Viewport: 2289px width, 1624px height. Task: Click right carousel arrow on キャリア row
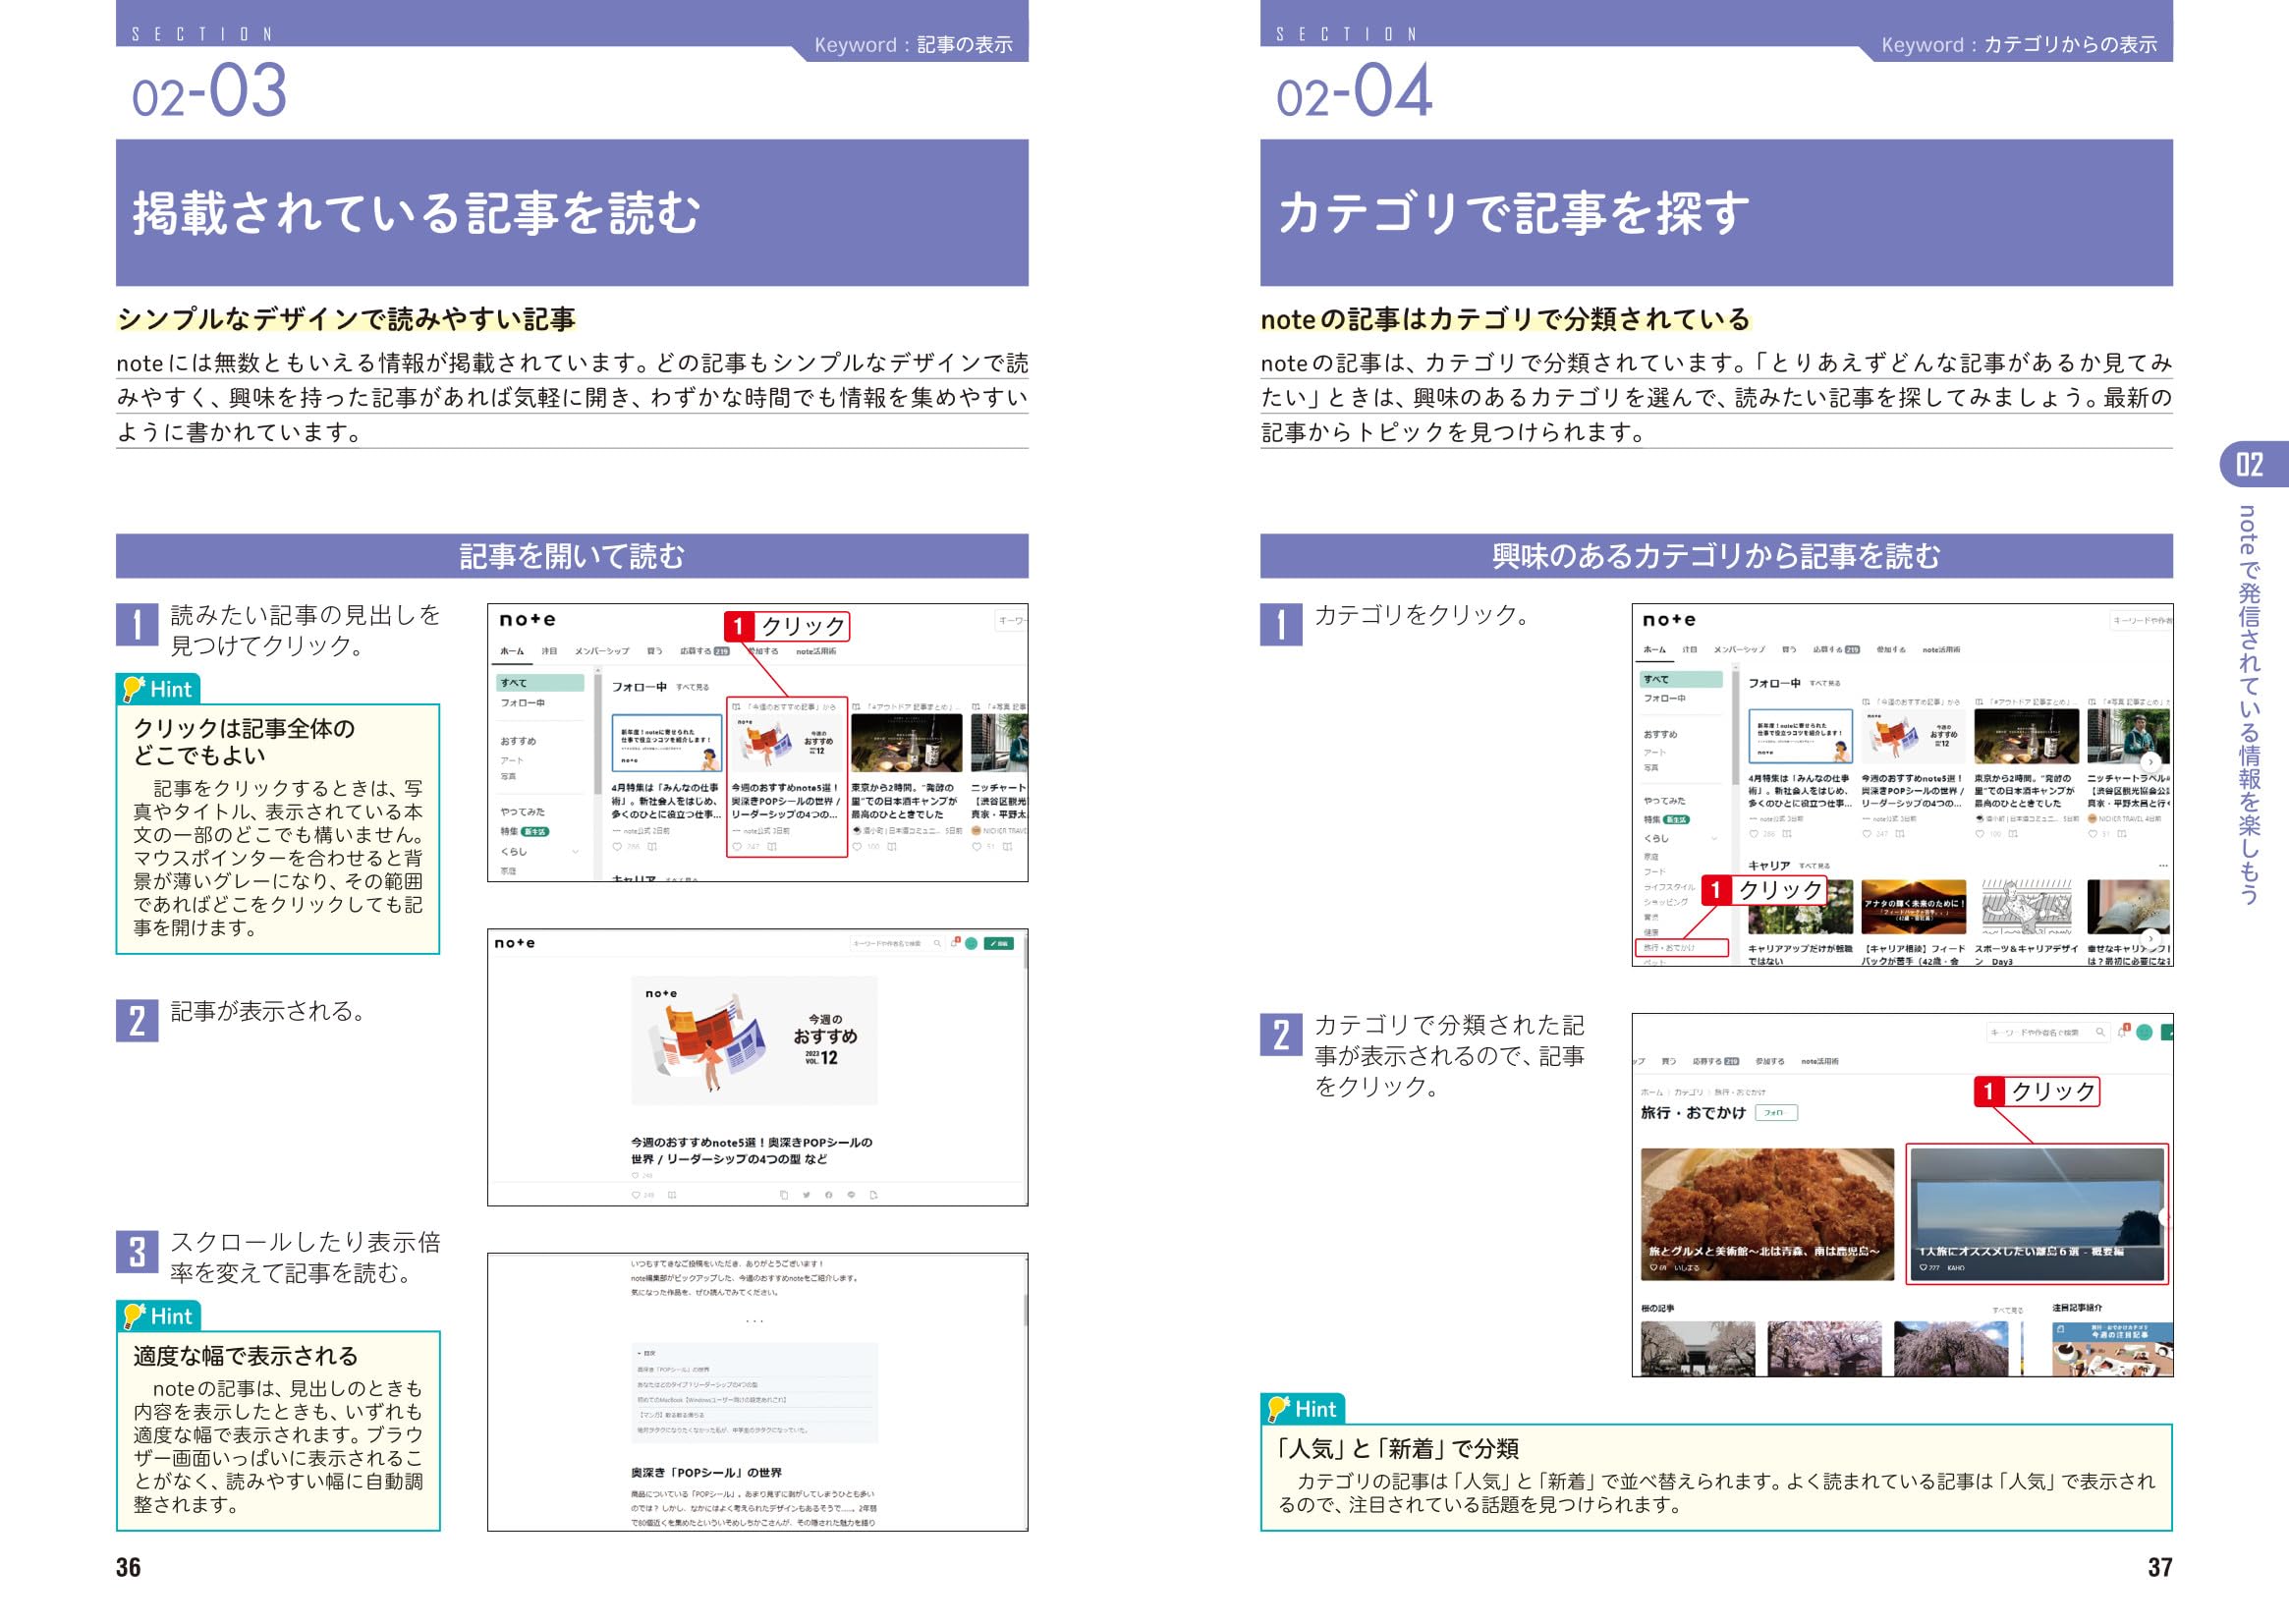click(x=2150, y=939)
